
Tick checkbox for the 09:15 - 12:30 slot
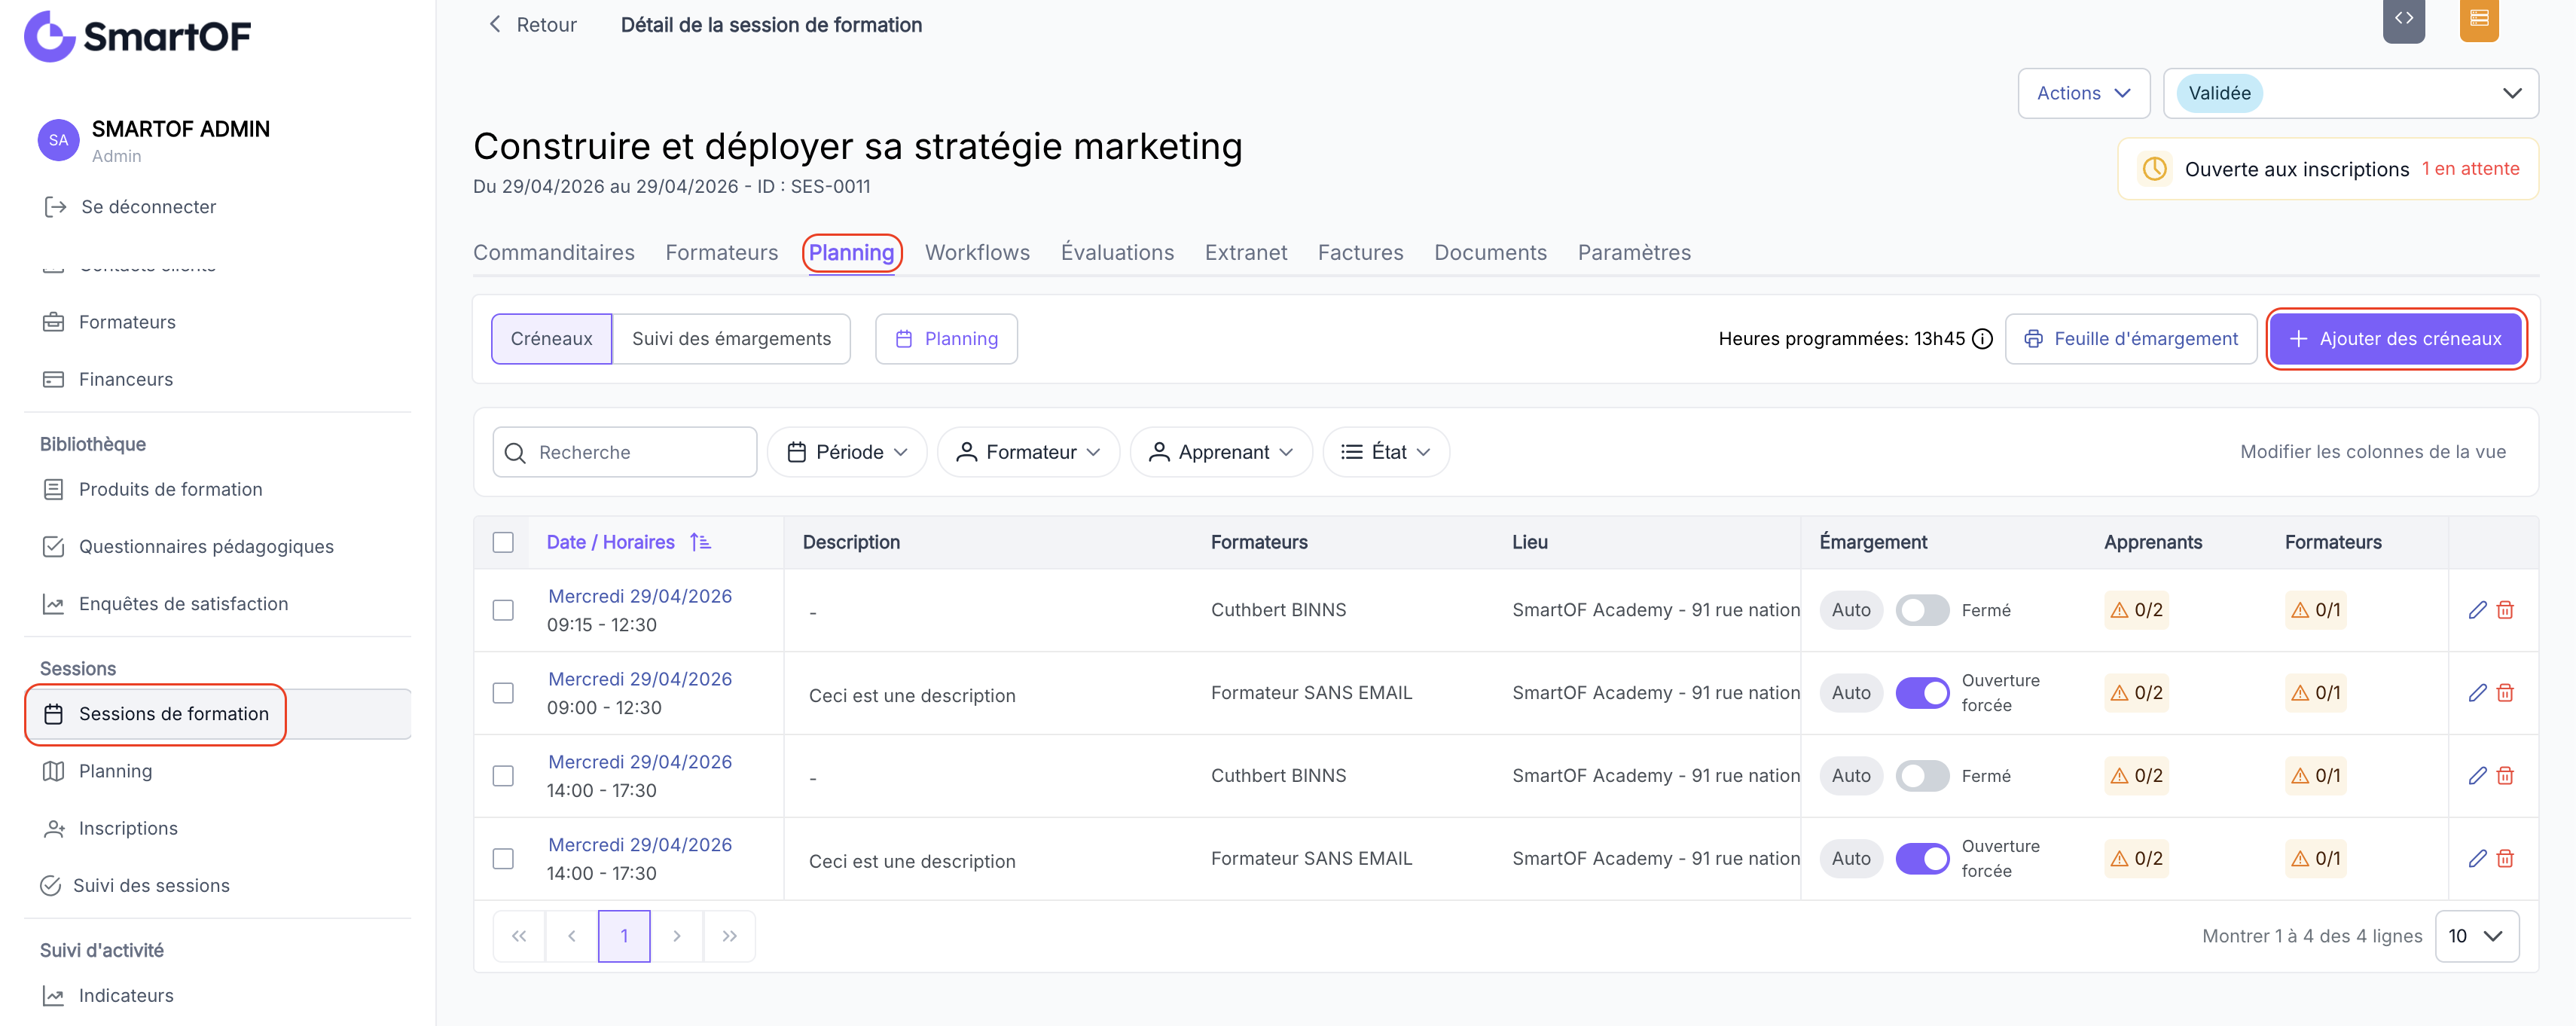(503, 610)
